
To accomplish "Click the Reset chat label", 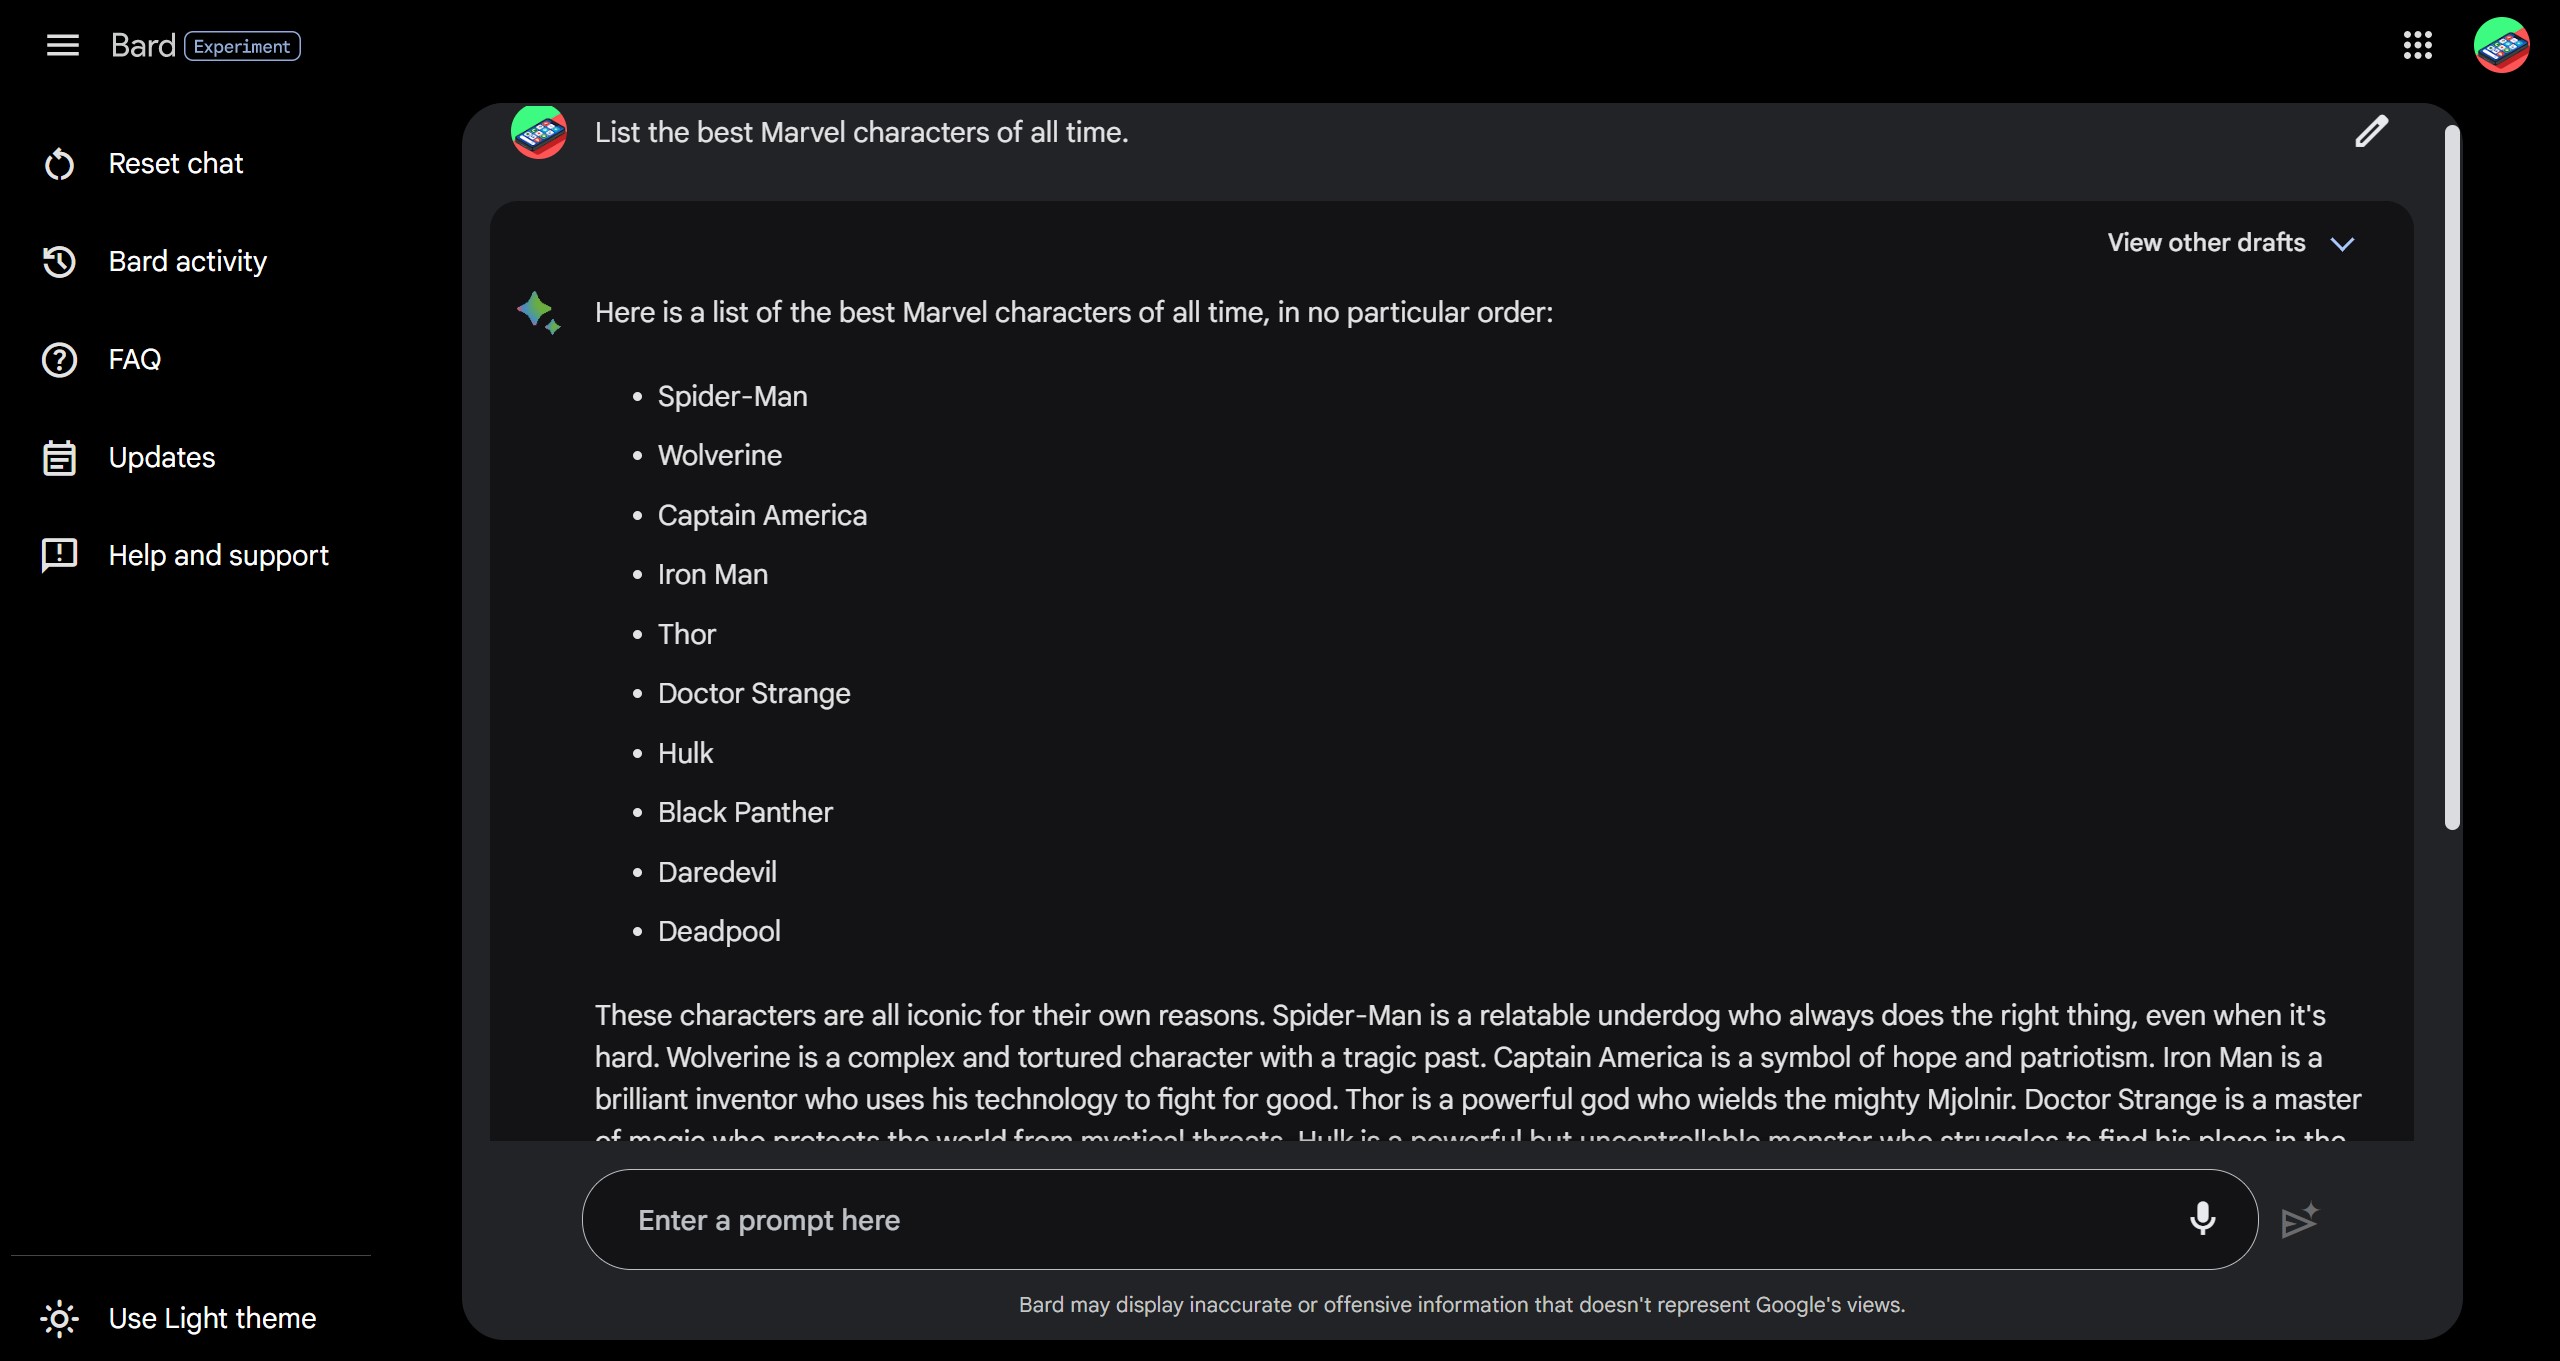I will pyautogui.click(x=176, y=164).
